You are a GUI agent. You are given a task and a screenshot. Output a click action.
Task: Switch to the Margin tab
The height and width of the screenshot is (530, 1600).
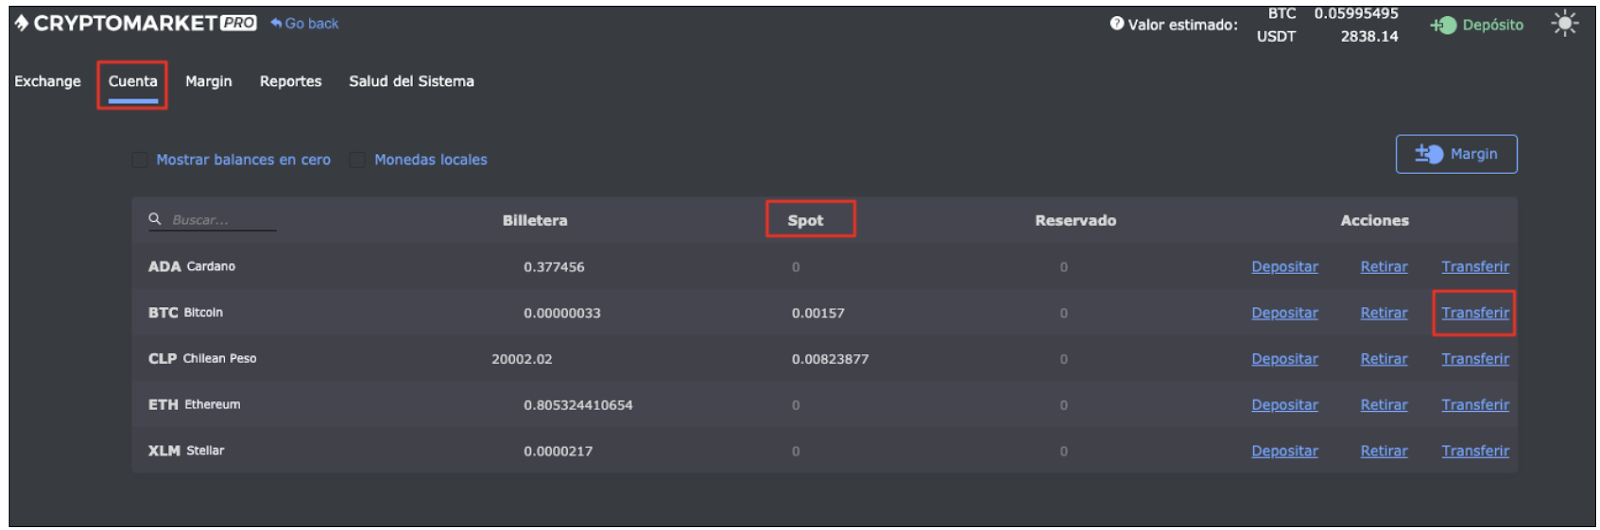tap(209, 82)
